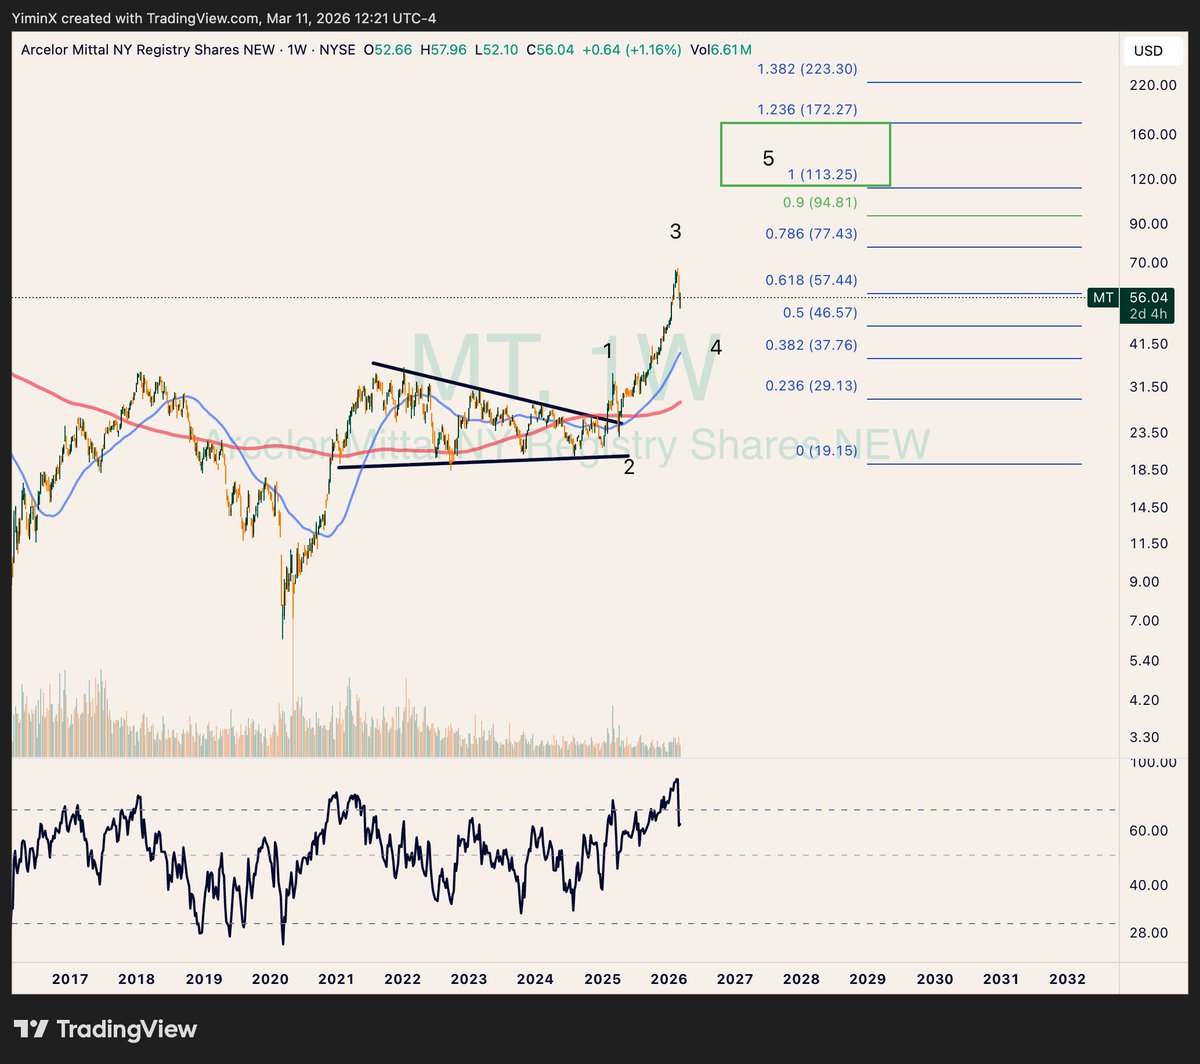Click the Vol 6.61M volume reading

(x=719, y=49)
